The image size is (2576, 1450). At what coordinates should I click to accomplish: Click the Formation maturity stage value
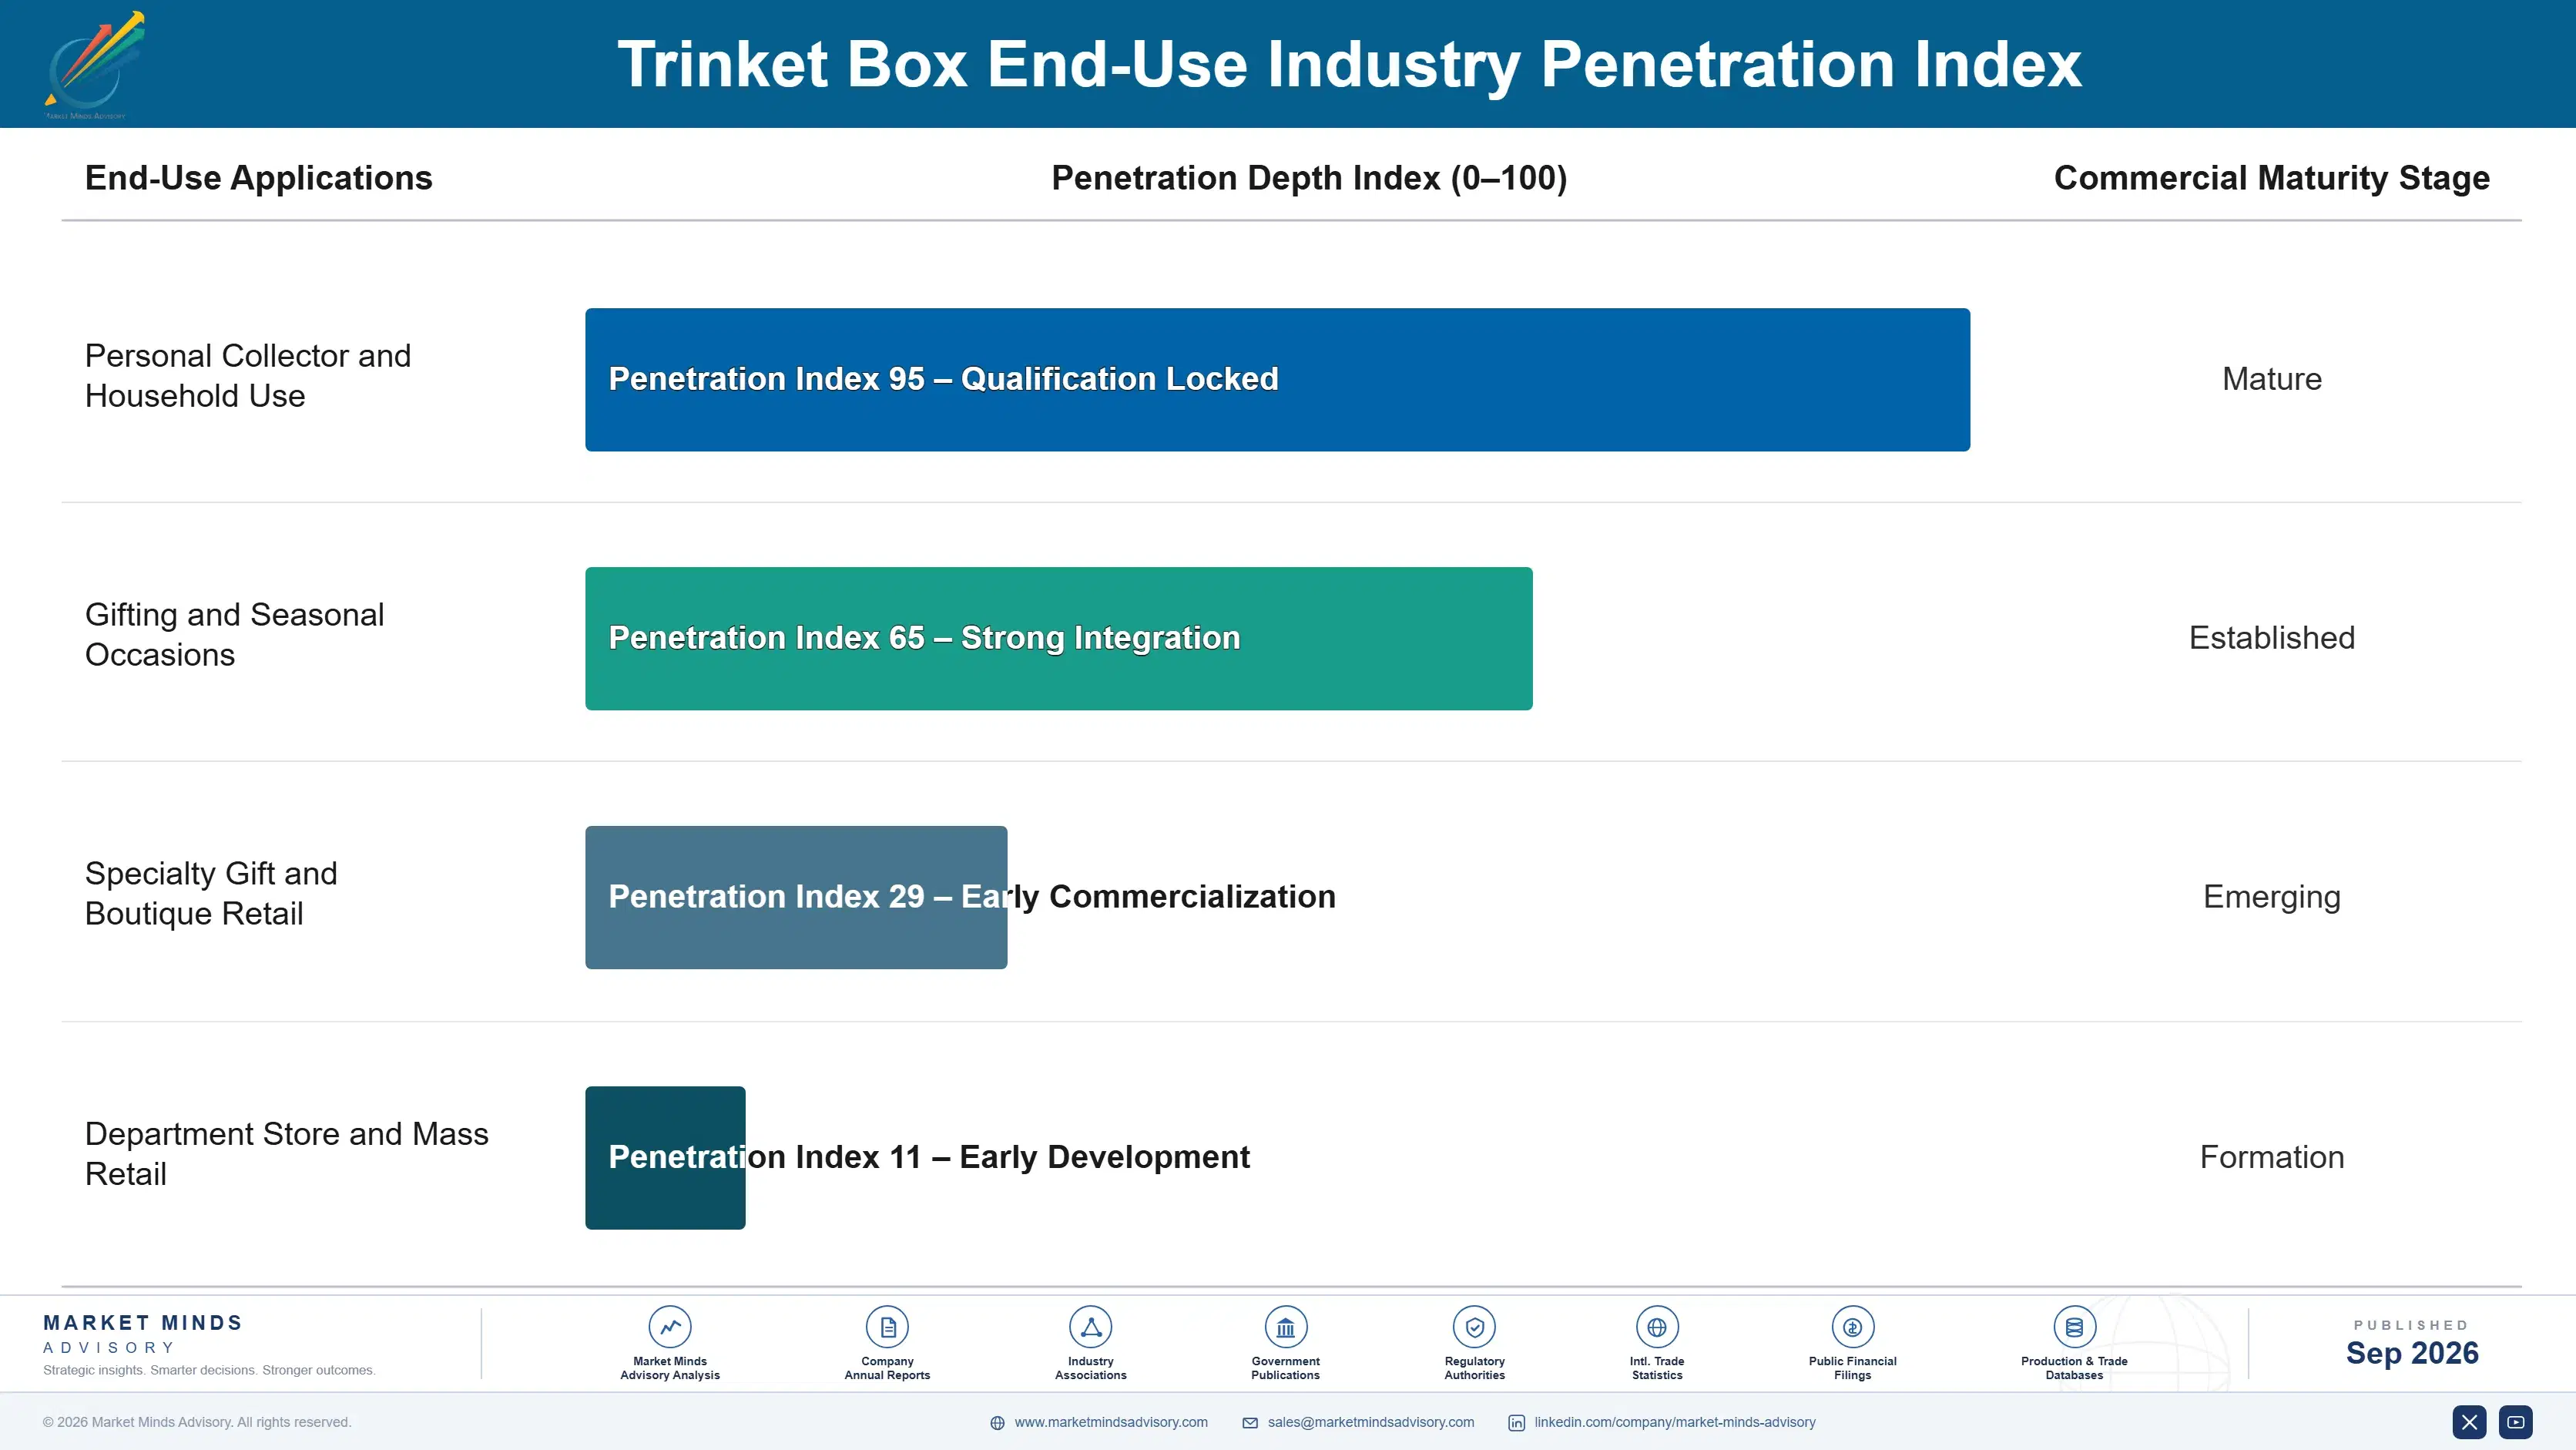(x=2271, y=1157)
